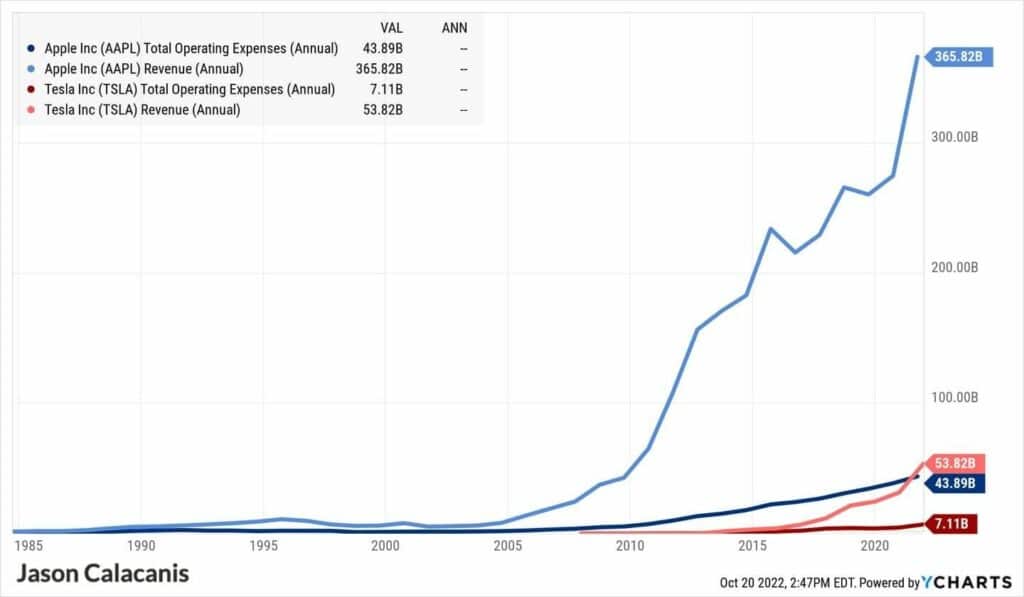Image resolution: width=1024 pixels, height=597 pixels.
Task: Click the Jason Calacanis watermark text
Action: 103,574
